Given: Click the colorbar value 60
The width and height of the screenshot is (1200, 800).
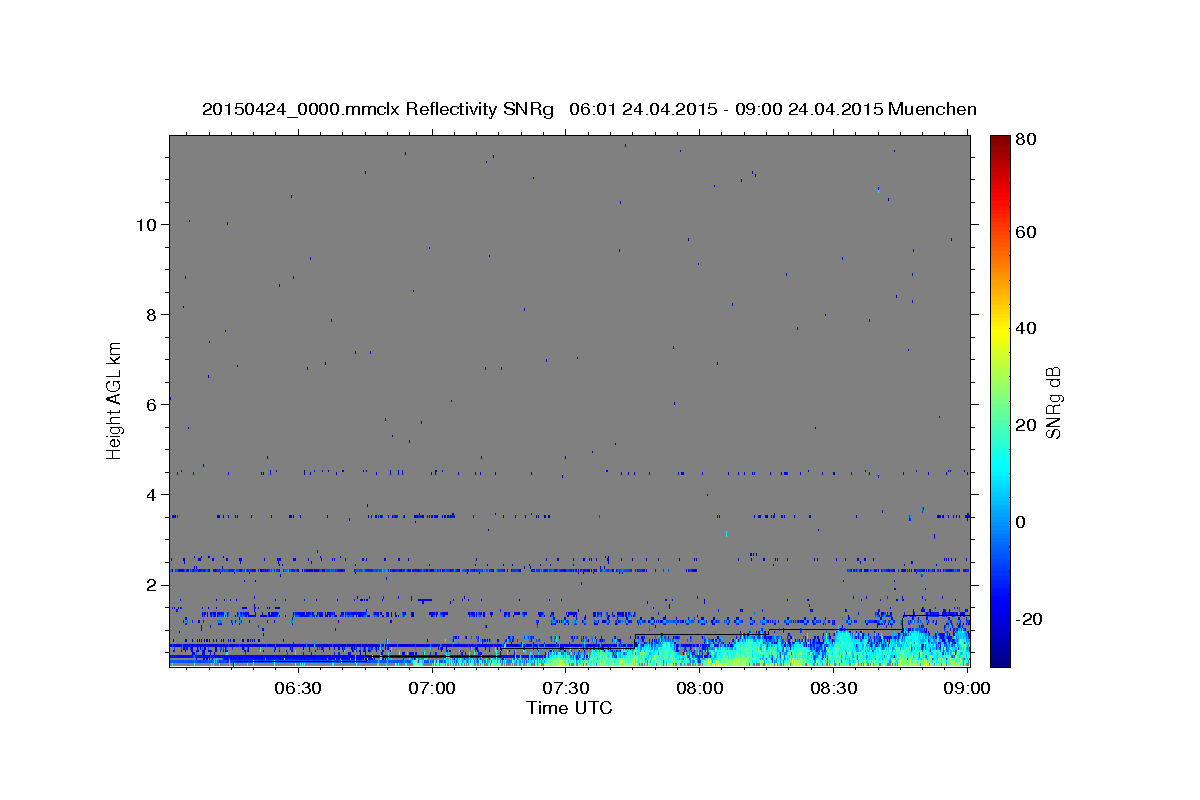Looking at the screenshot, I should tap(1028, 232).
